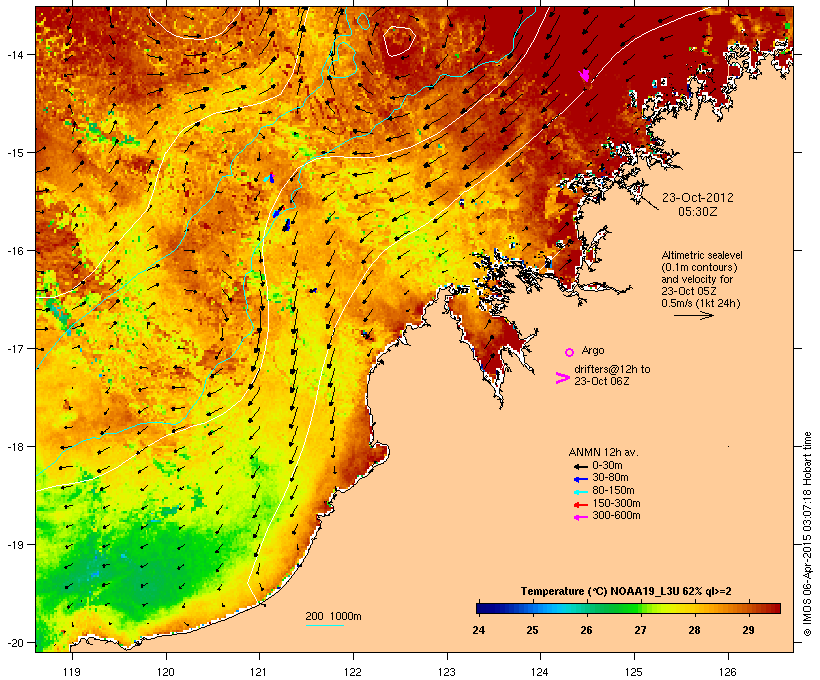Click the Altimetric sealevel label

702,255
